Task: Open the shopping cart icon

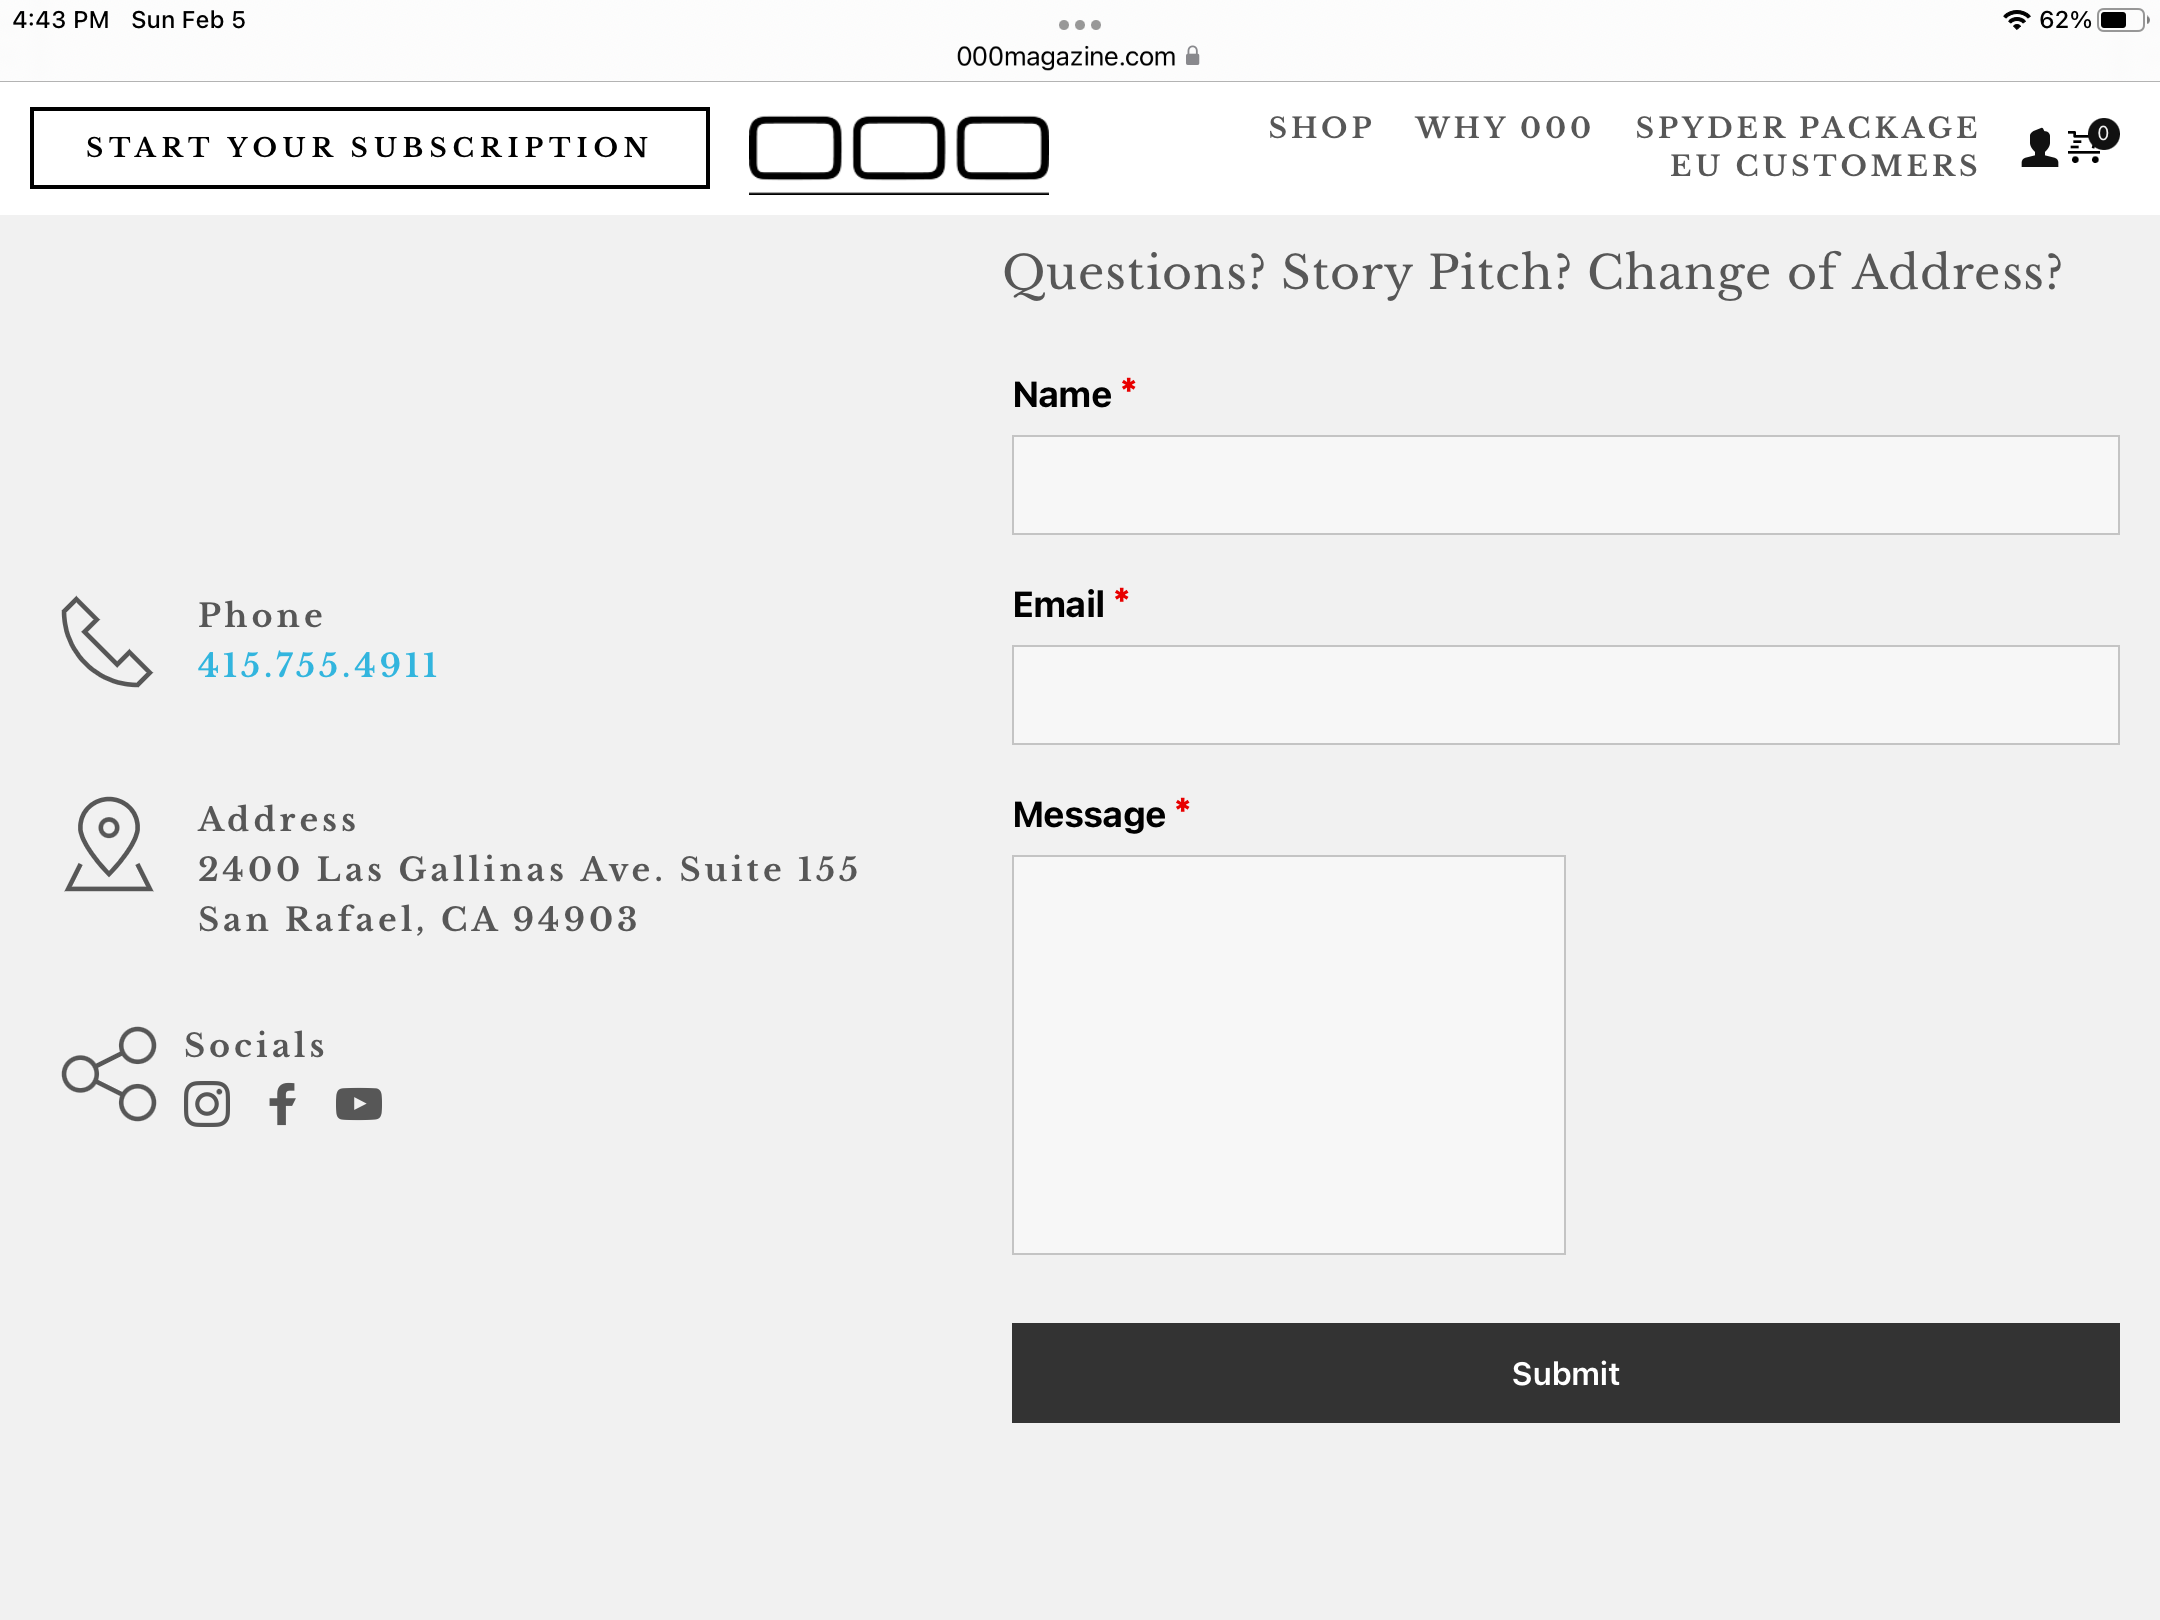Action: tap(2088, 146)
